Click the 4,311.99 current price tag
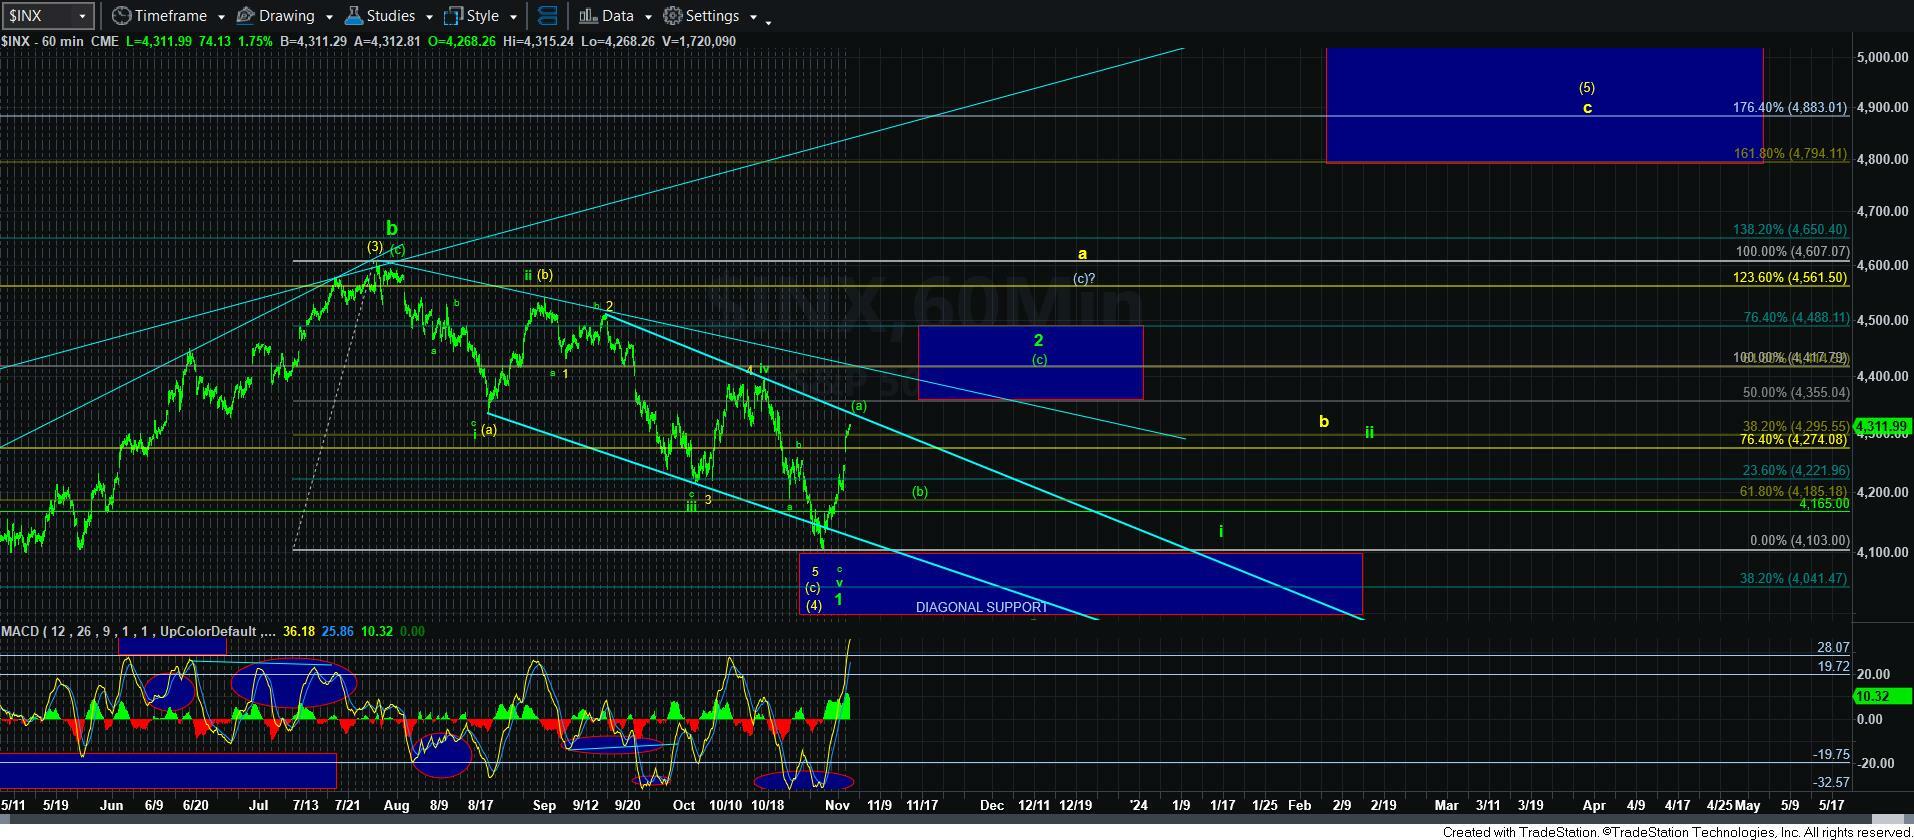Image resolution: width=1914 pixels, height=840 pixels. click(x=1882, y=427)
